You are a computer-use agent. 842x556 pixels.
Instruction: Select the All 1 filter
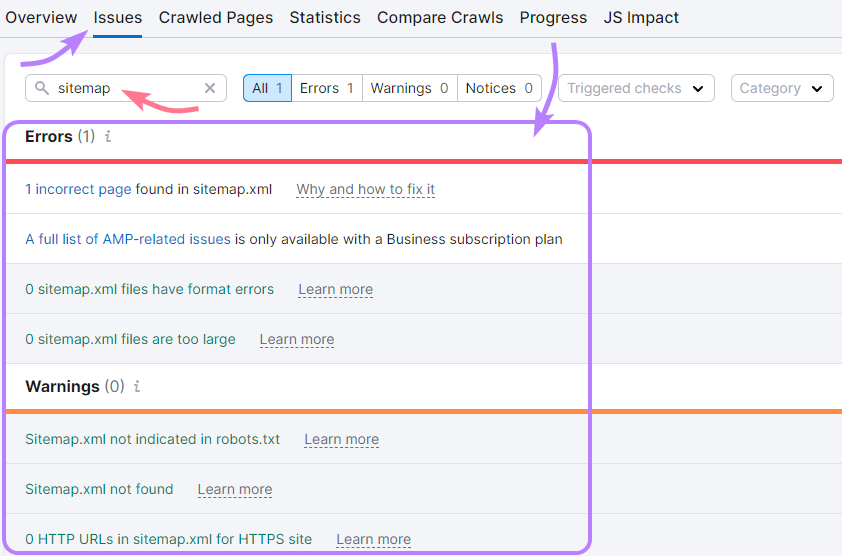click(267, 88)
